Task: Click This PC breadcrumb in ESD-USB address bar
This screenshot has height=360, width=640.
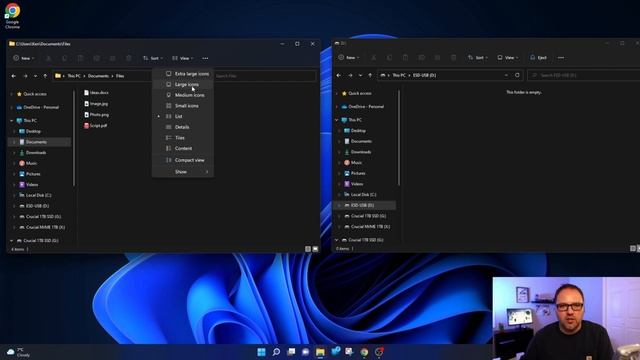Action: coord(399,75)
